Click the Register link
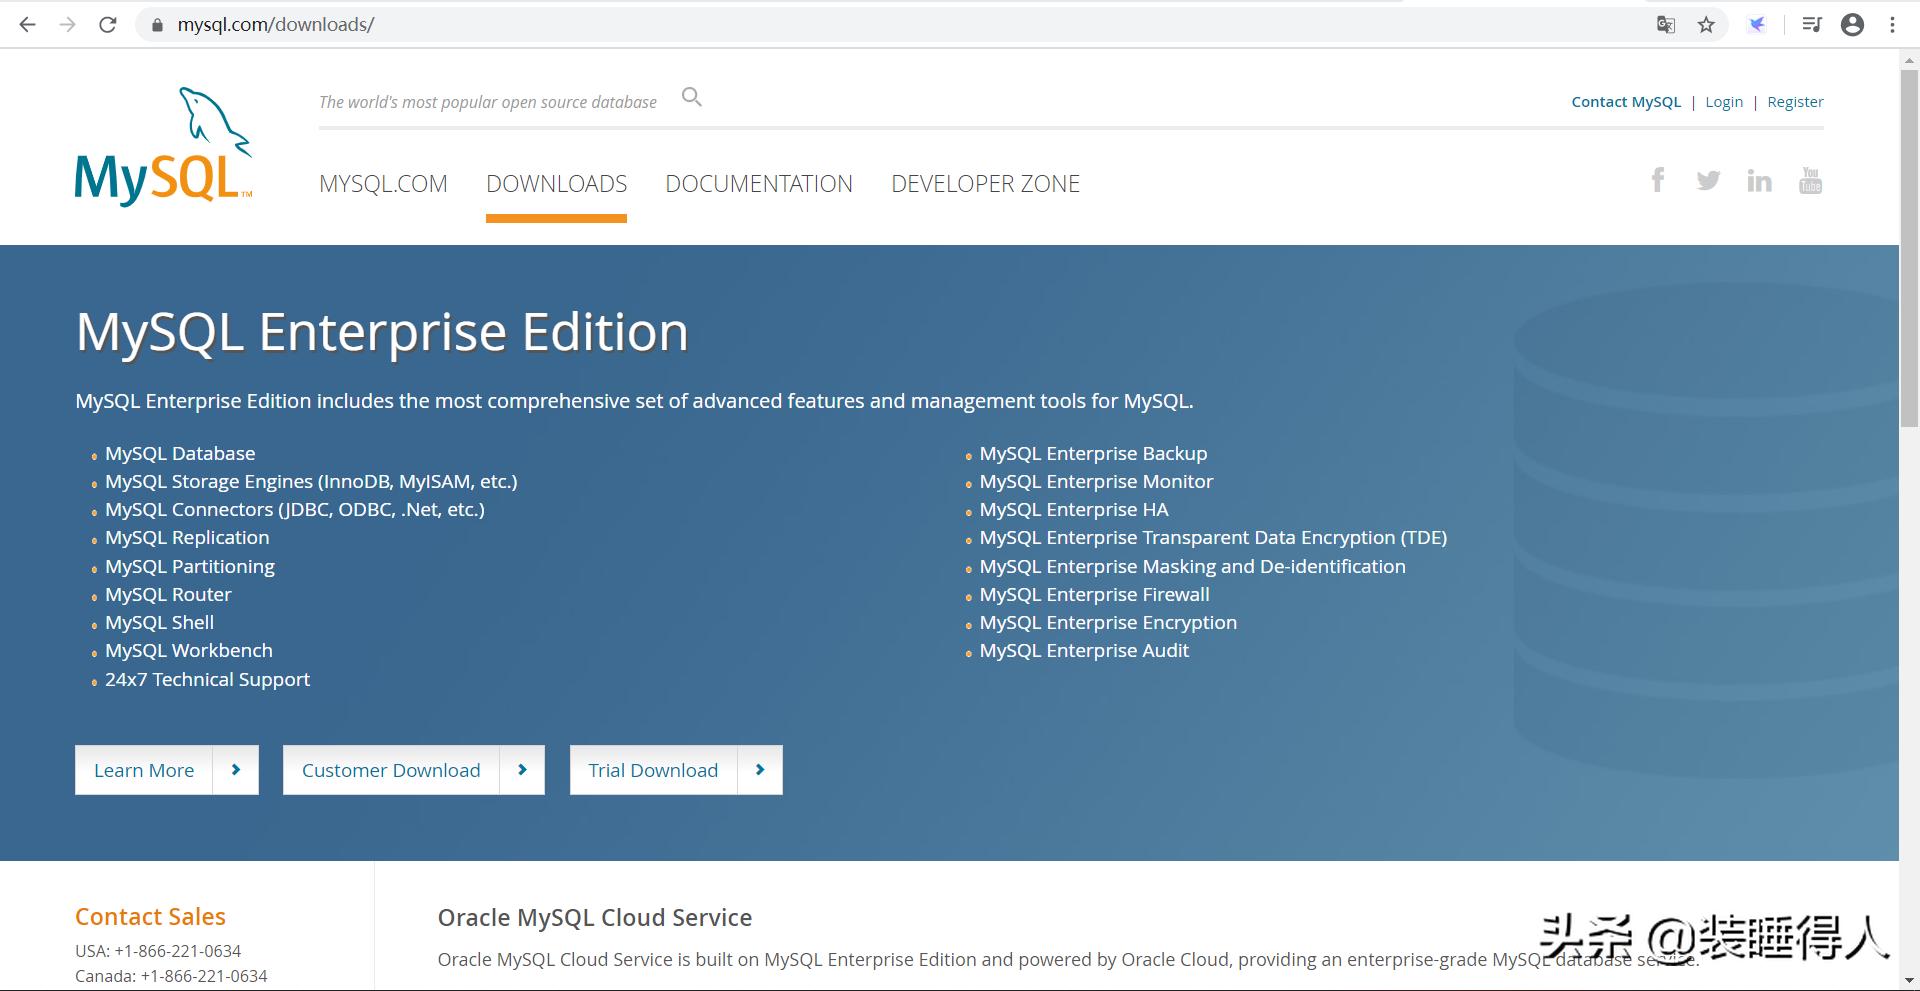The height and width of the screenshot is (991, 1920). [1795, 102]
